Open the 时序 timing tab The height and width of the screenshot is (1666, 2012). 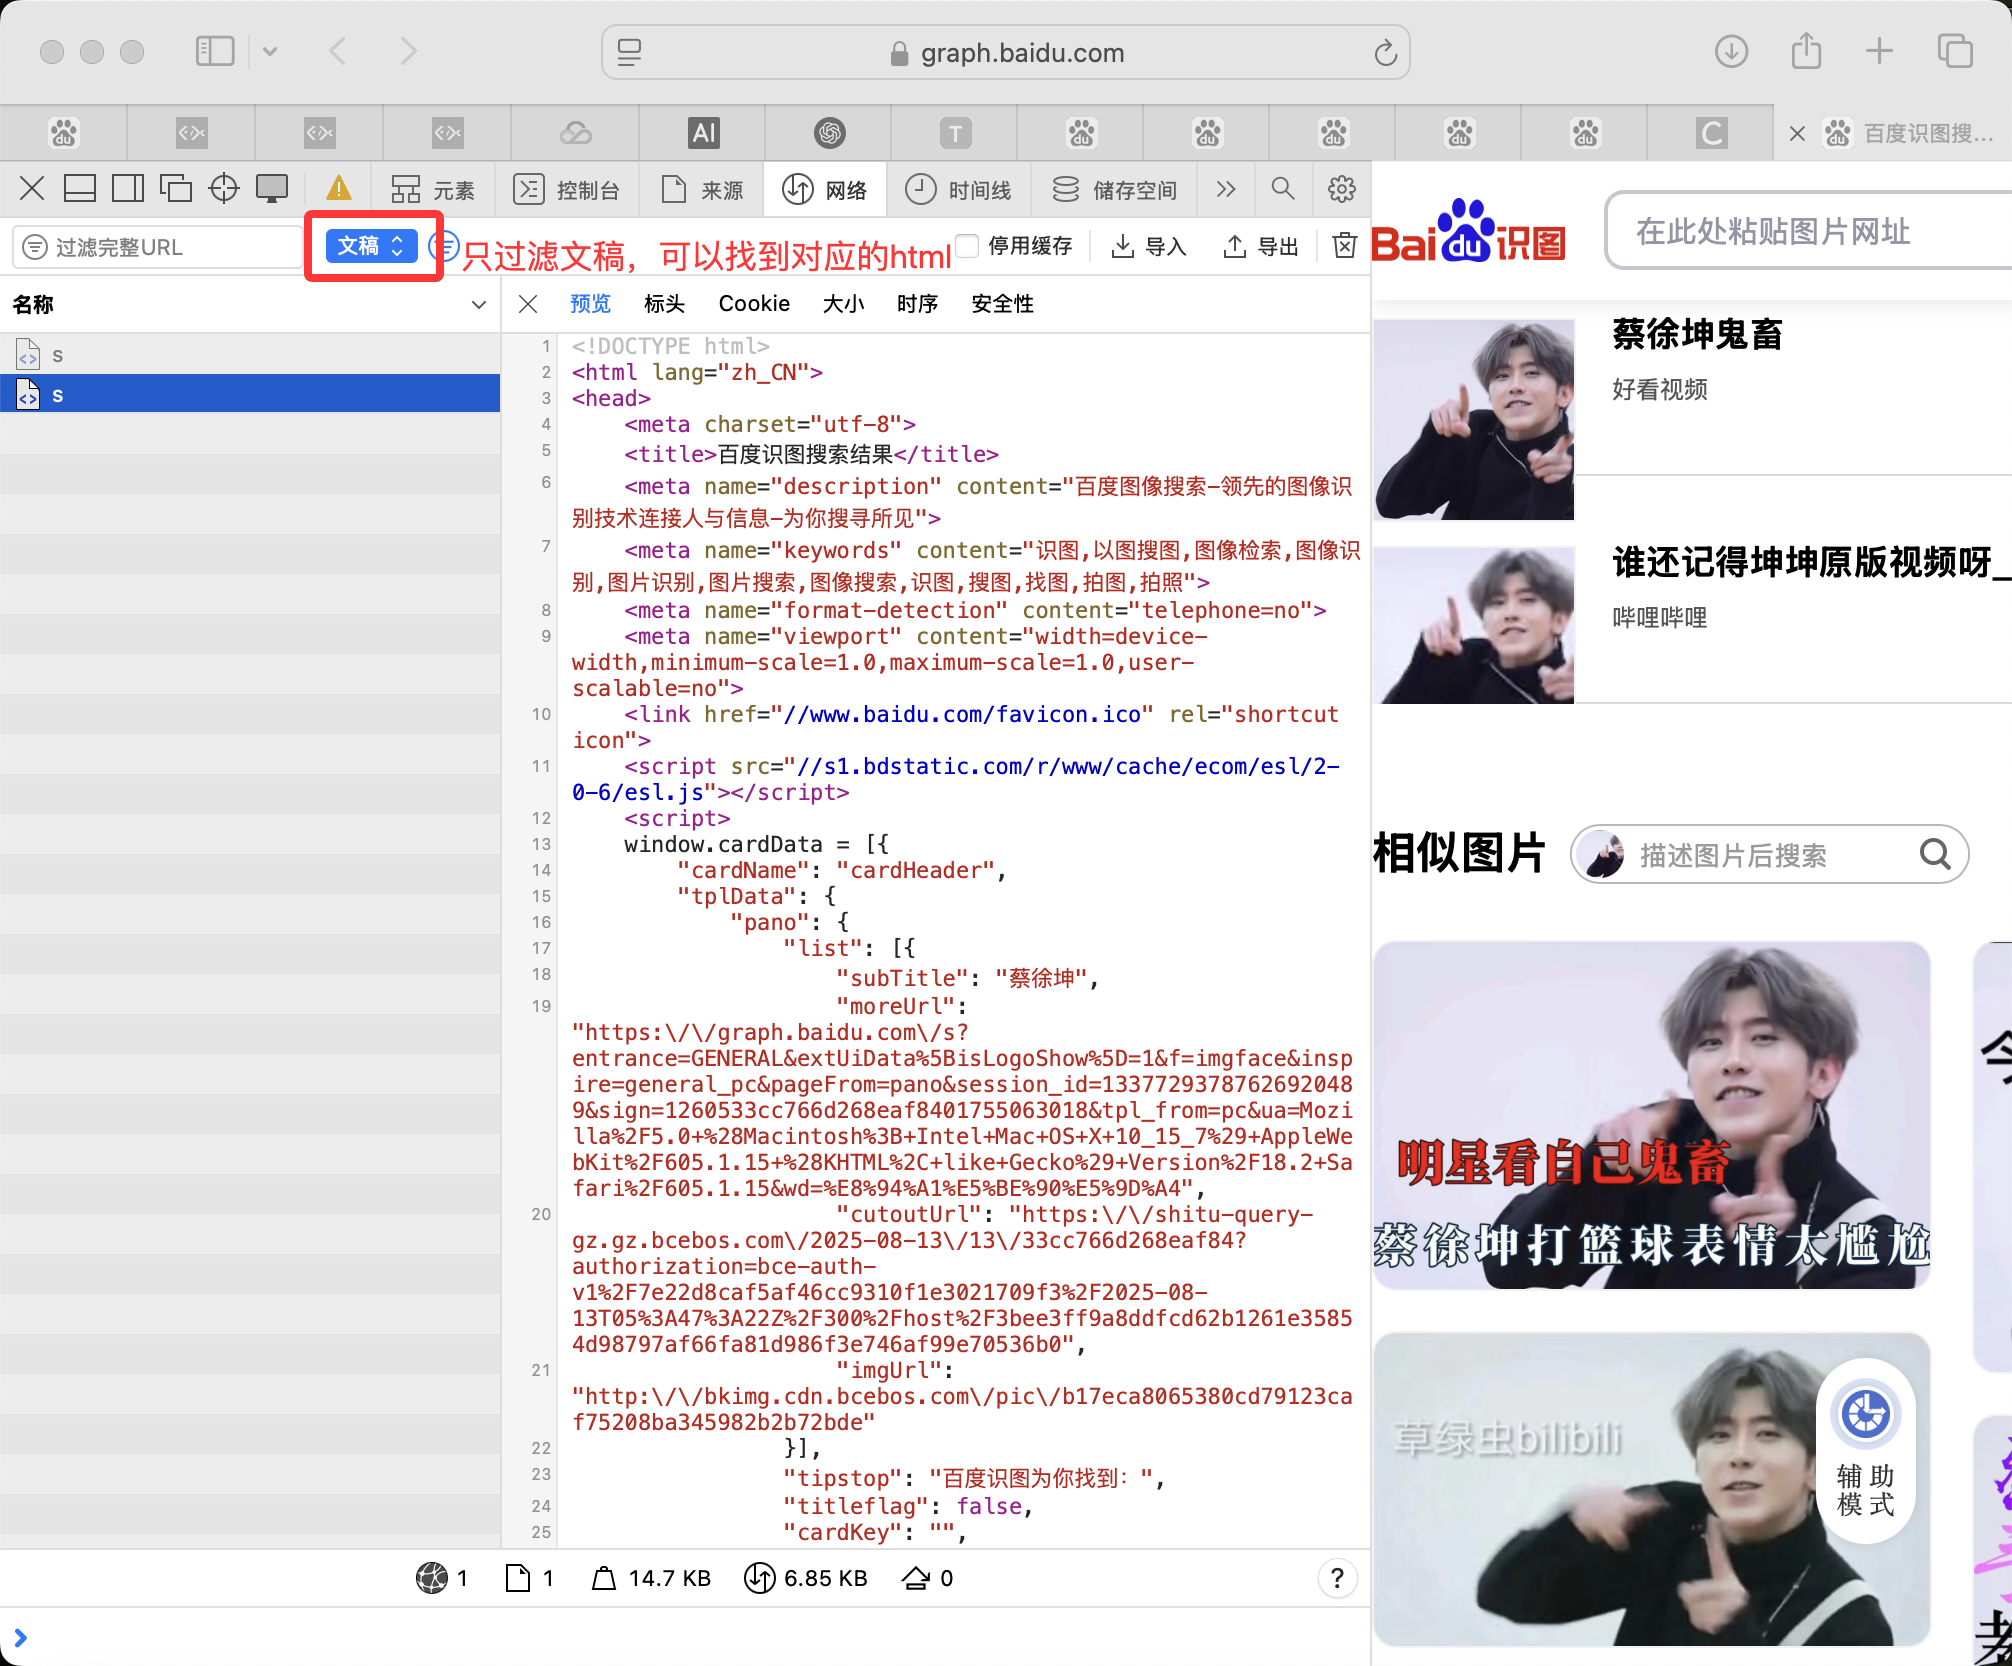[917, 304]
